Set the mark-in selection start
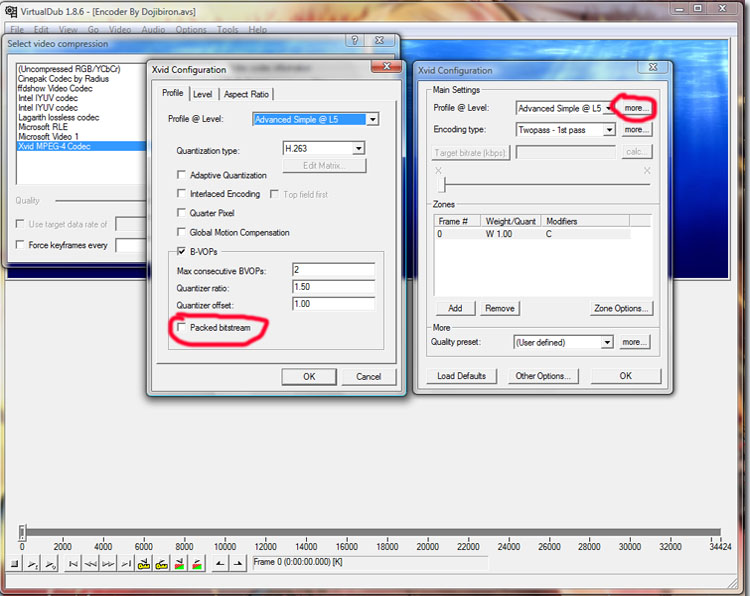 pyautogui.click(x=220, y=564)
